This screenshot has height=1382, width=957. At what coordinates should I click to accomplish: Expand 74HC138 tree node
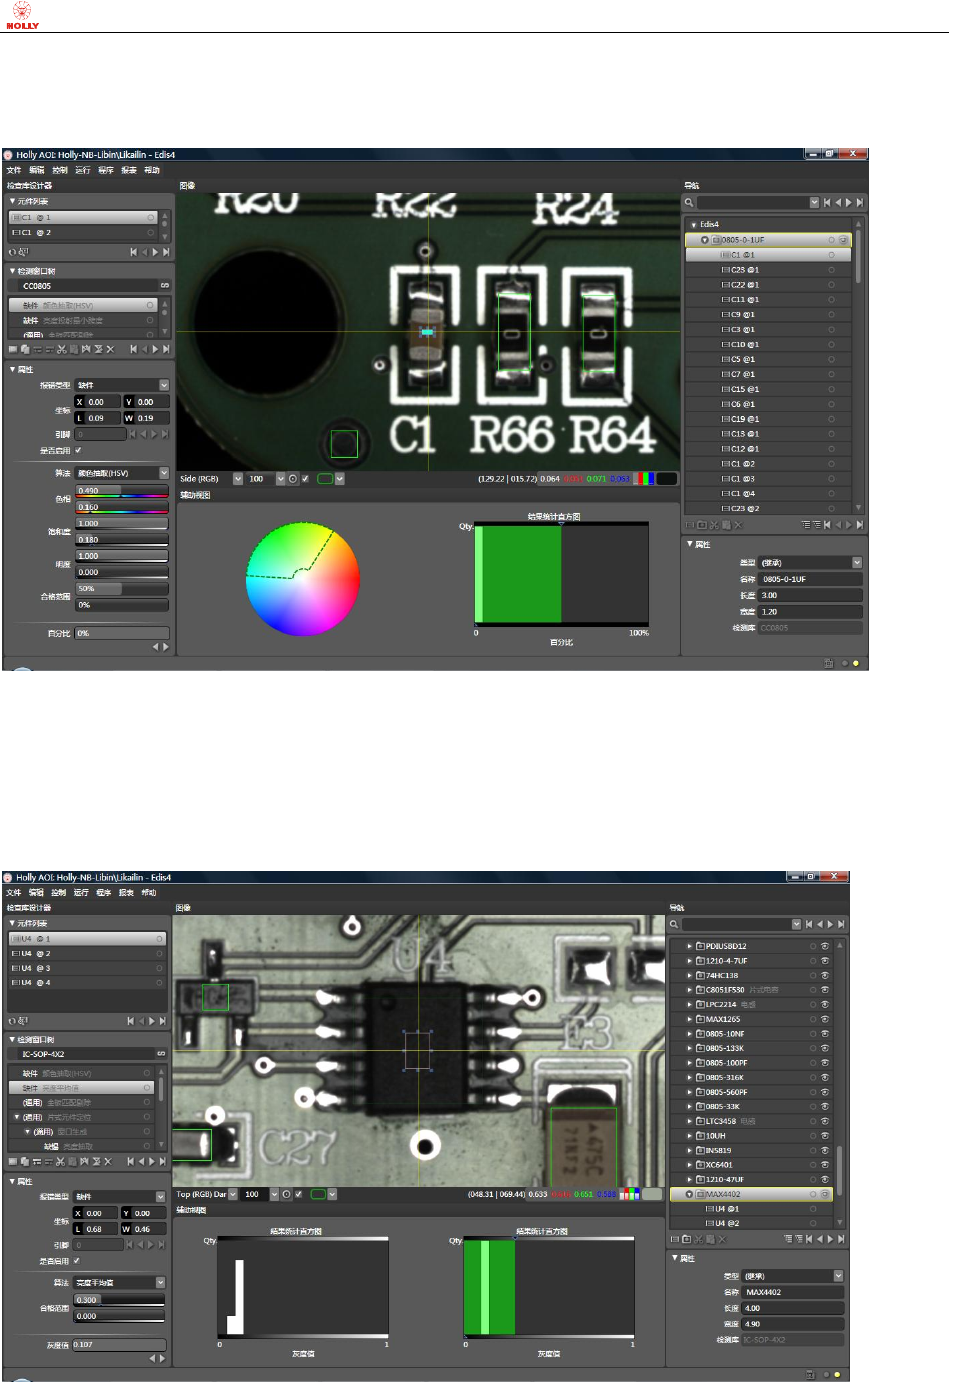coord(689,975)
